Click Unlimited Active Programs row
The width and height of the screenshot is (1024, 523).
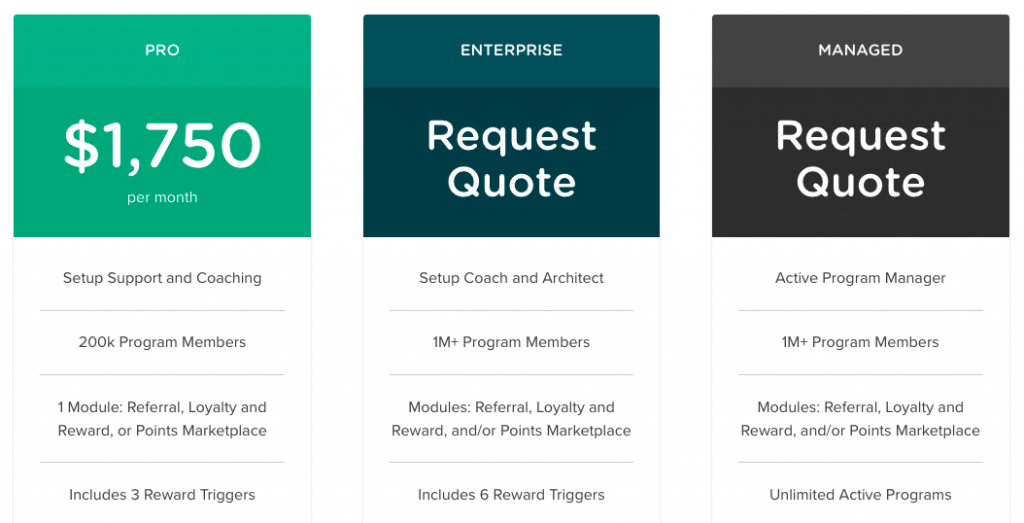pos(860,495)
